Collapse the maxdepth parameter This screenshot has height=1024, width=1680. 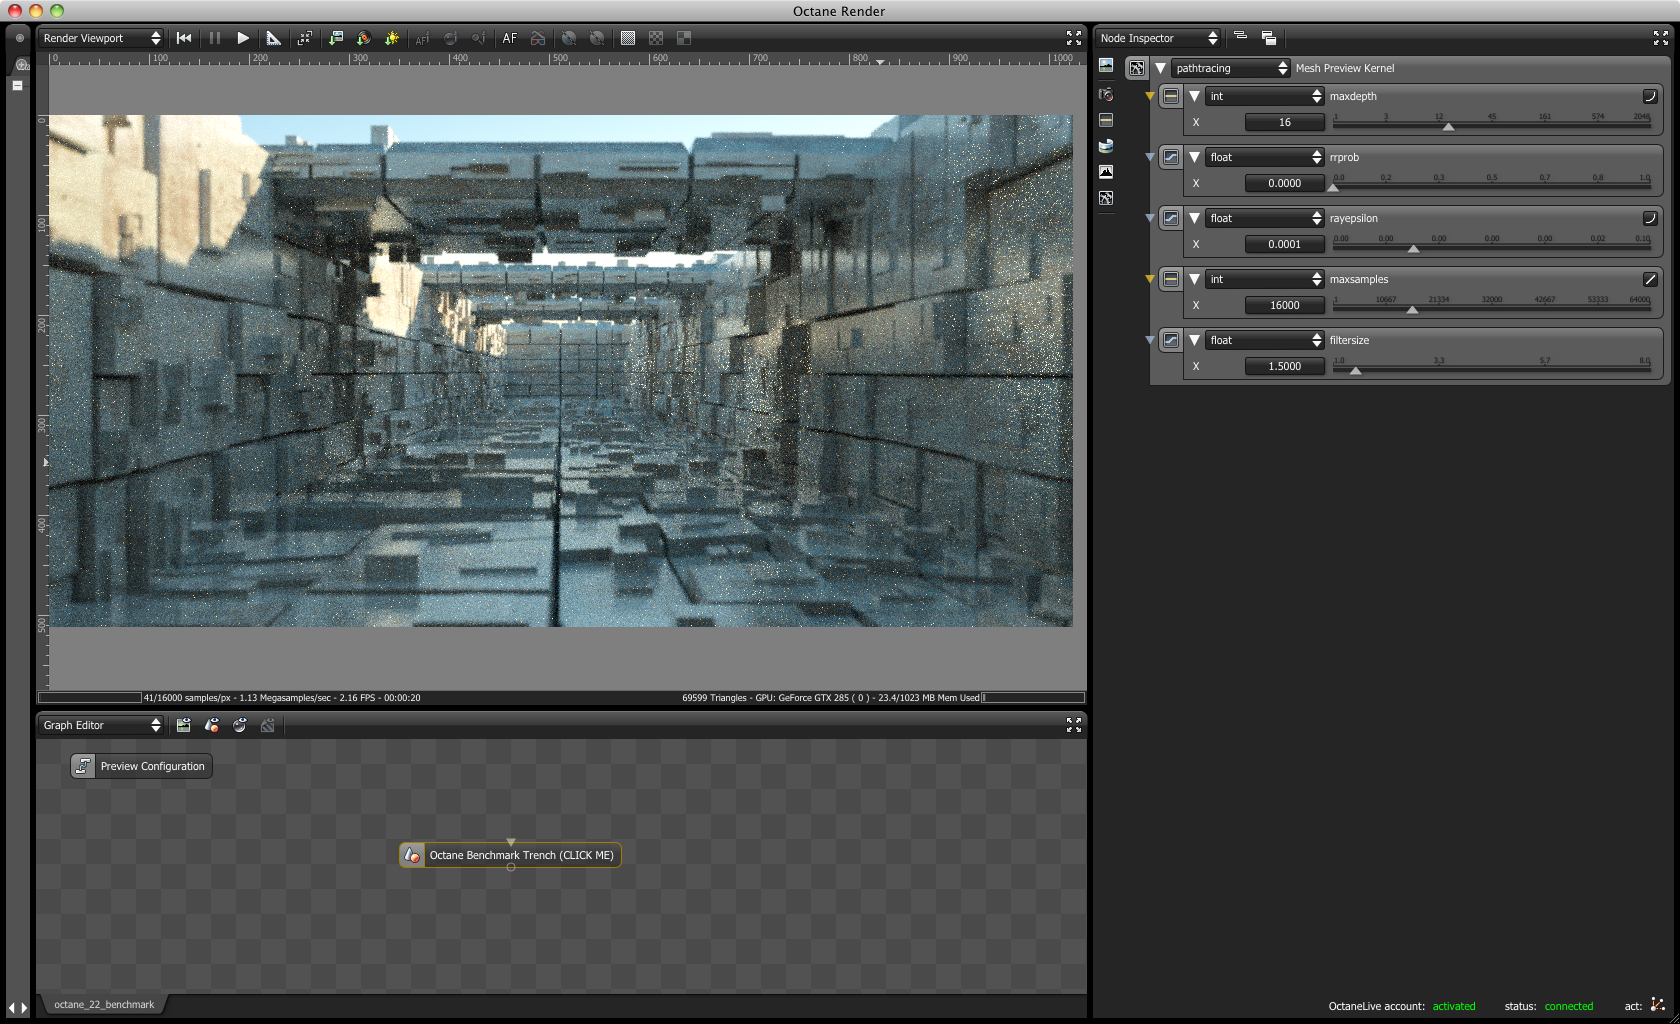point(1194,96)
